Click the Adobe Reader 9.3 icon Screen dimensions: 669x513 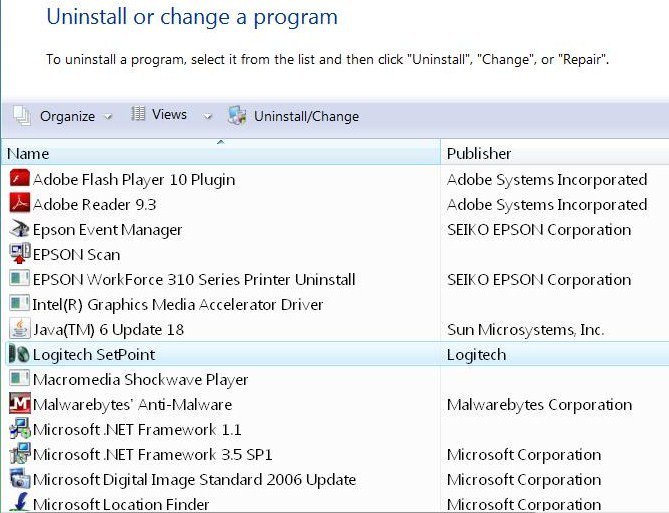[x=20, y=204]
